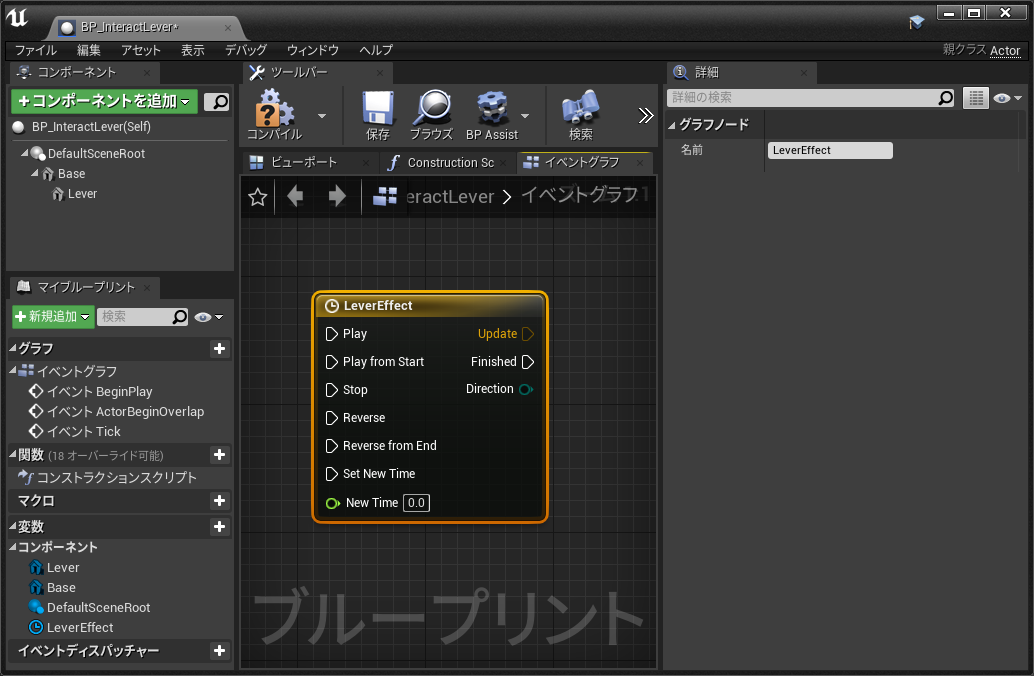Click the LeverEffect name field in Details

[x=830, y=150]
